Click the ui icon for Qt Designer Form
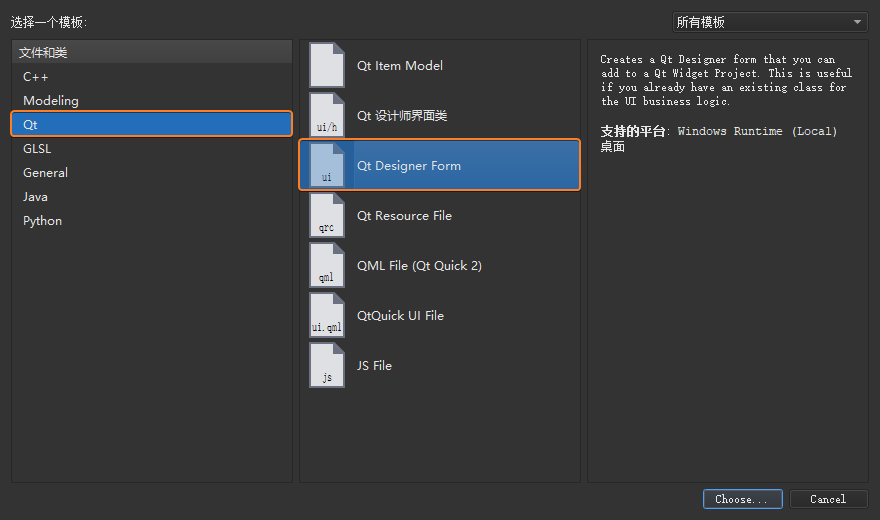Viewport: 880px width, 520px height. (x=327, y=165)
